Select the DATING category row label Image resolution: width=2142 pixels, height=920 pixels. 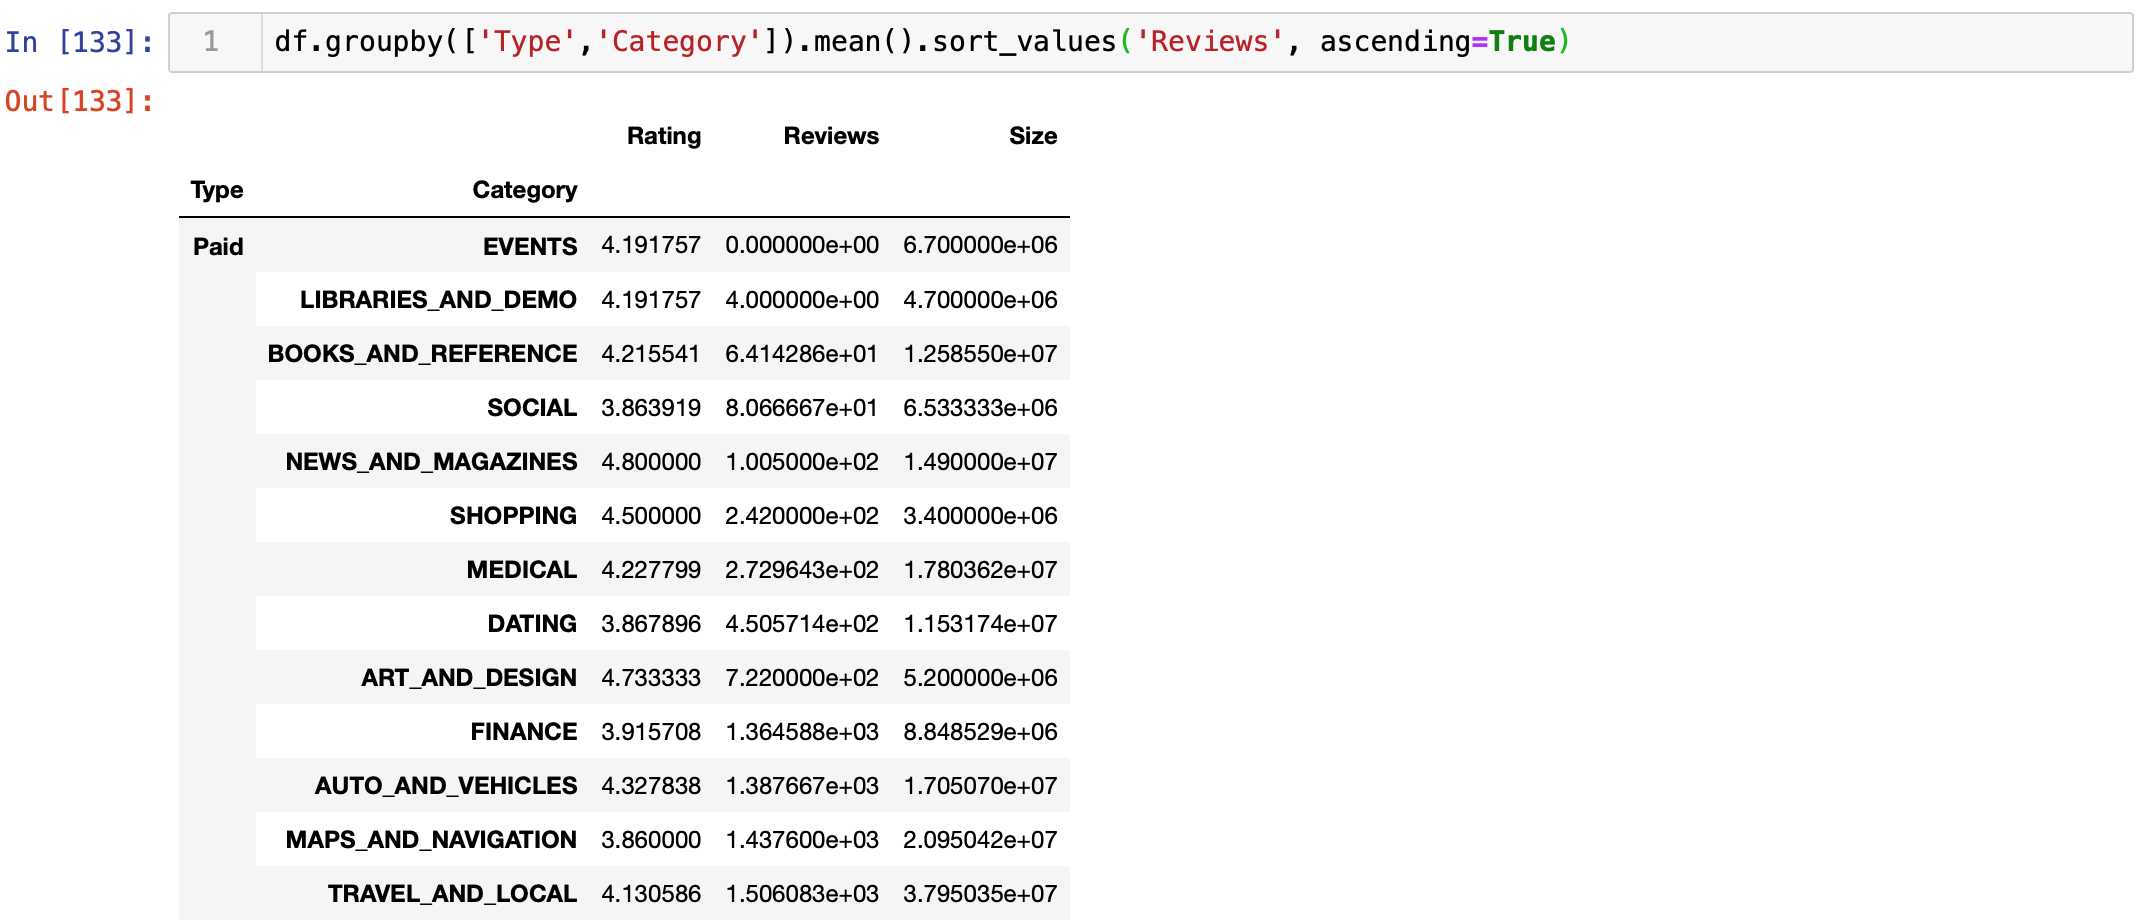pos(532,624)
